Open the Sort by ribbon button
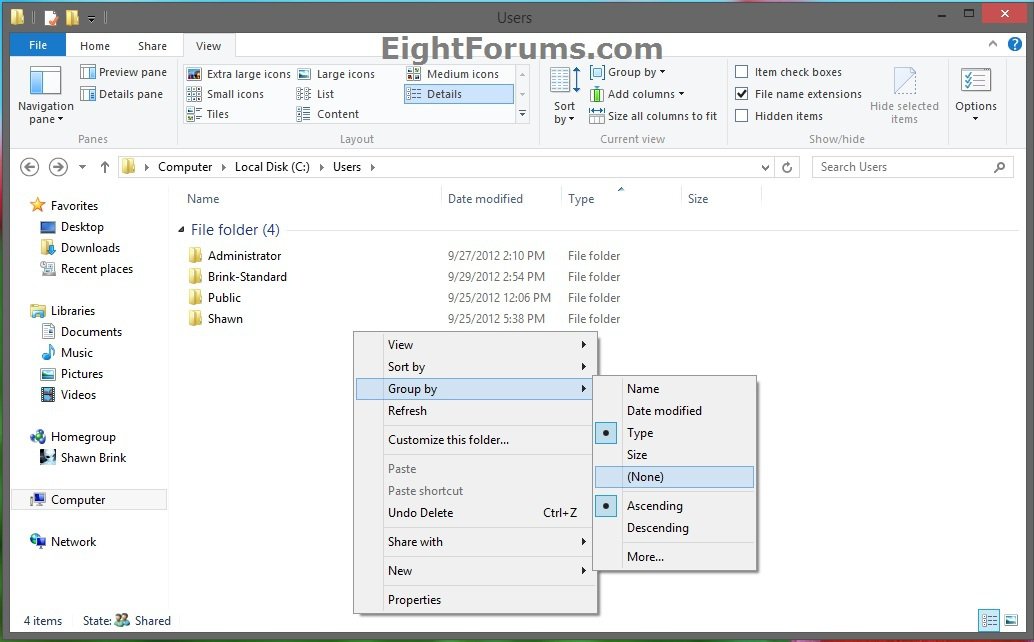The height and width of the screenshot is (642, 1034). [x=565, y=95]
